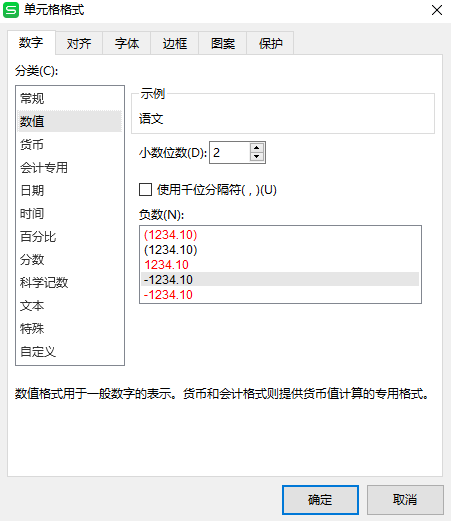This screenshot has height=521, width=451.
Task: Click the WPS spreadsheet logo icon
Action: tap(11, 10)
